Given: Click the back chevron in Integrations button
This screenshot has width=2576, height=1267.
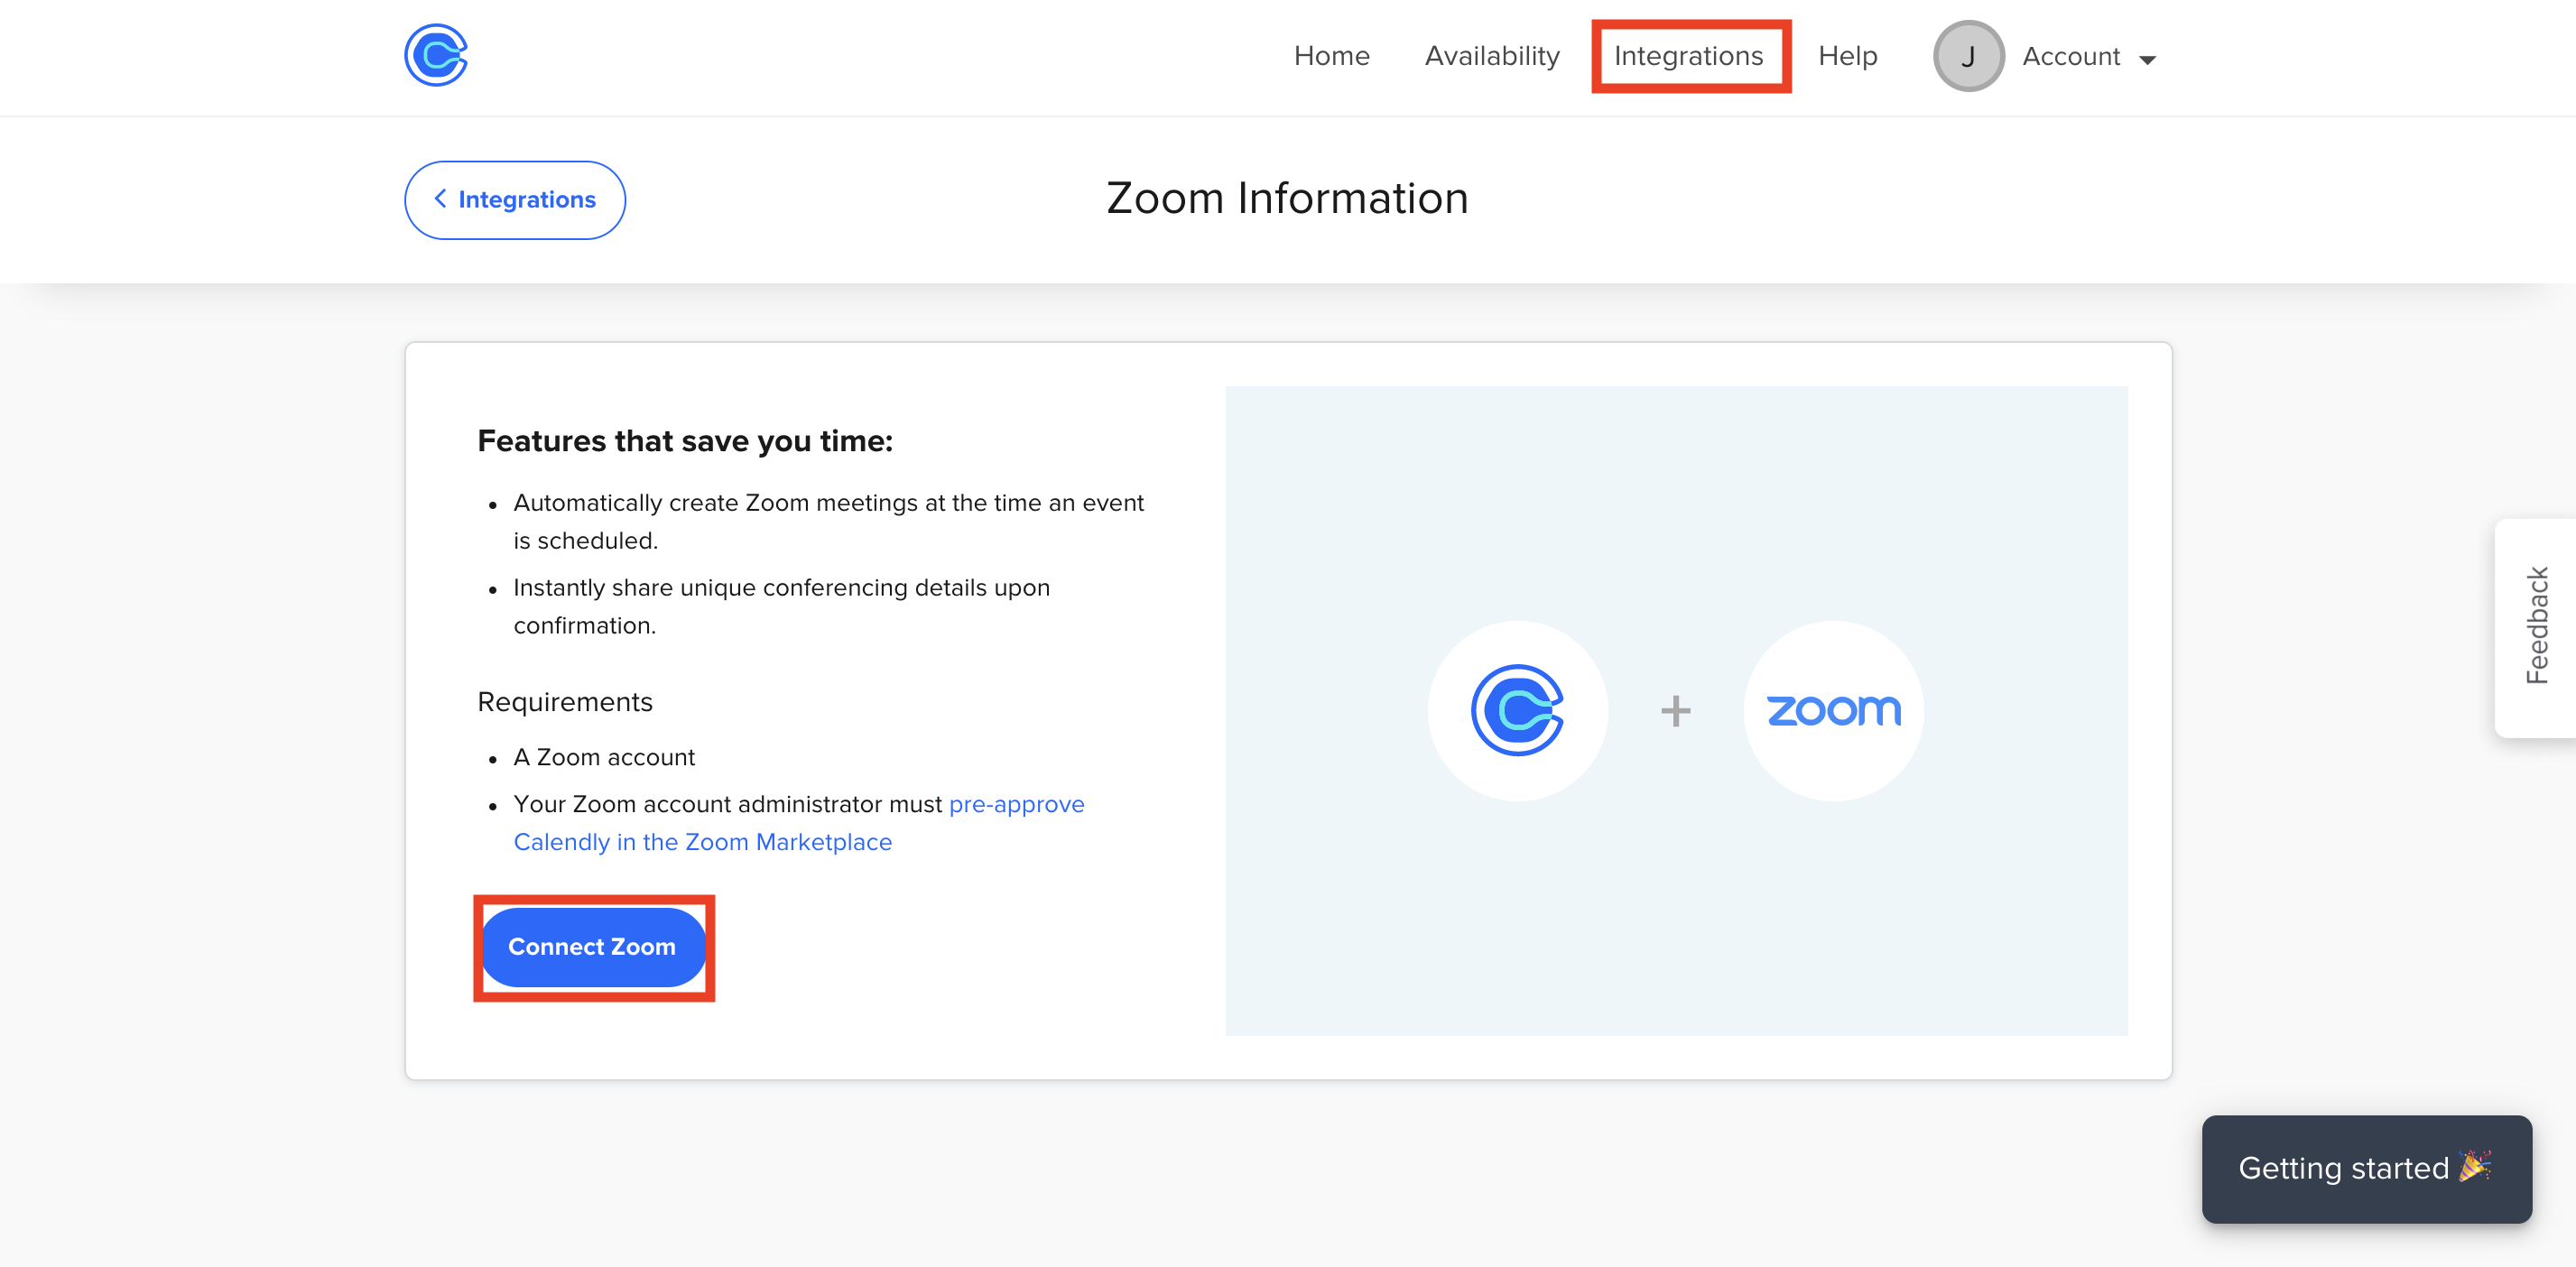Looking at the screenshot, I should pos(440,199).
